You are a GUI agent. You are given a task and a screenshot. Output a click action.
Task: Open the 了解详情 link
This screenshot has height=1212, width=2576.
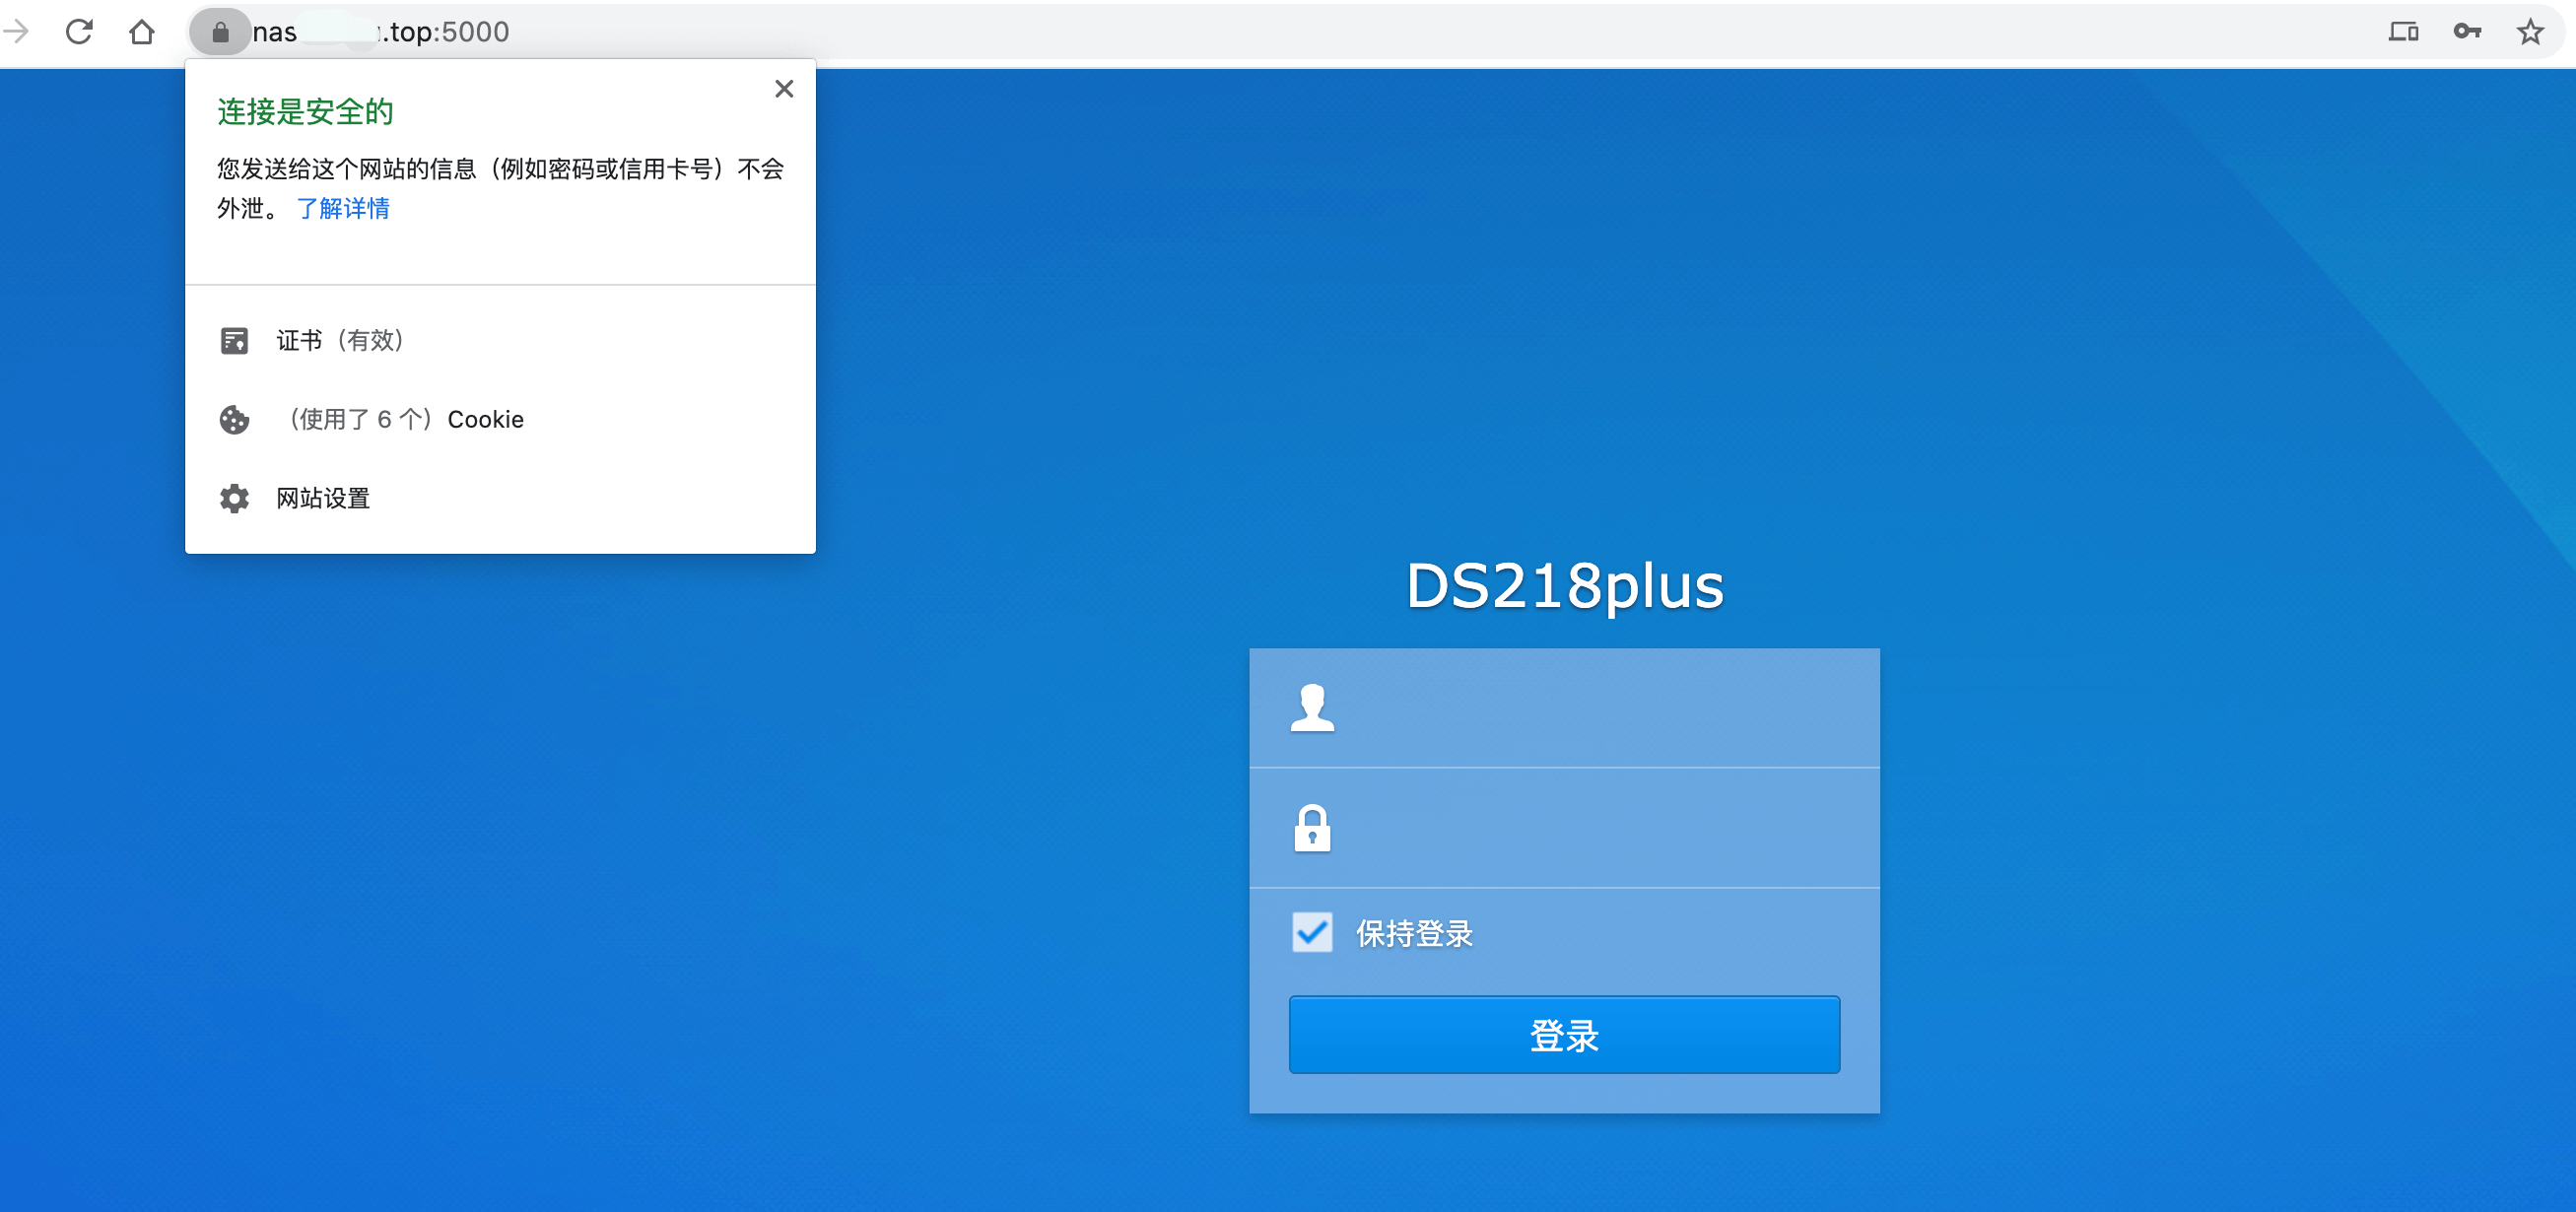[x=343, y=208]
